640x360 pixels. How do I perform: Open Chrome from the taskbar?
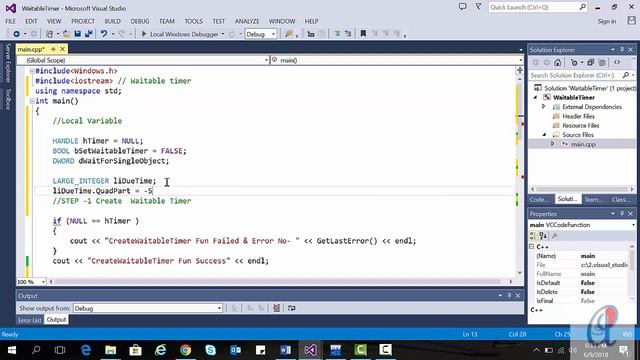(185, 350)
